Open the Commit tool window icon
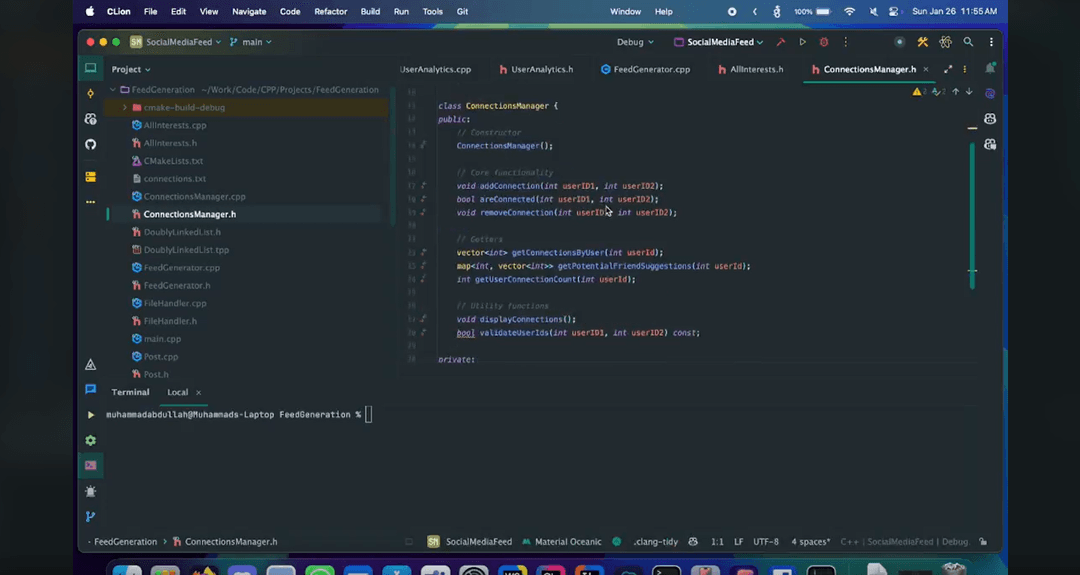Viewport: 1080px width, 575px height. [x=90, y=93]
